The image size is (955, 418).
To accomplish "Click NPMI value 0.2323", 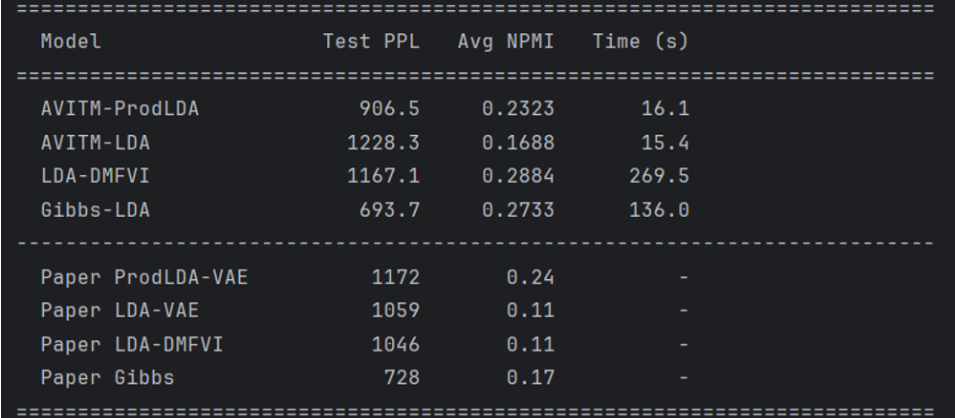I will [x=518, y=108].
